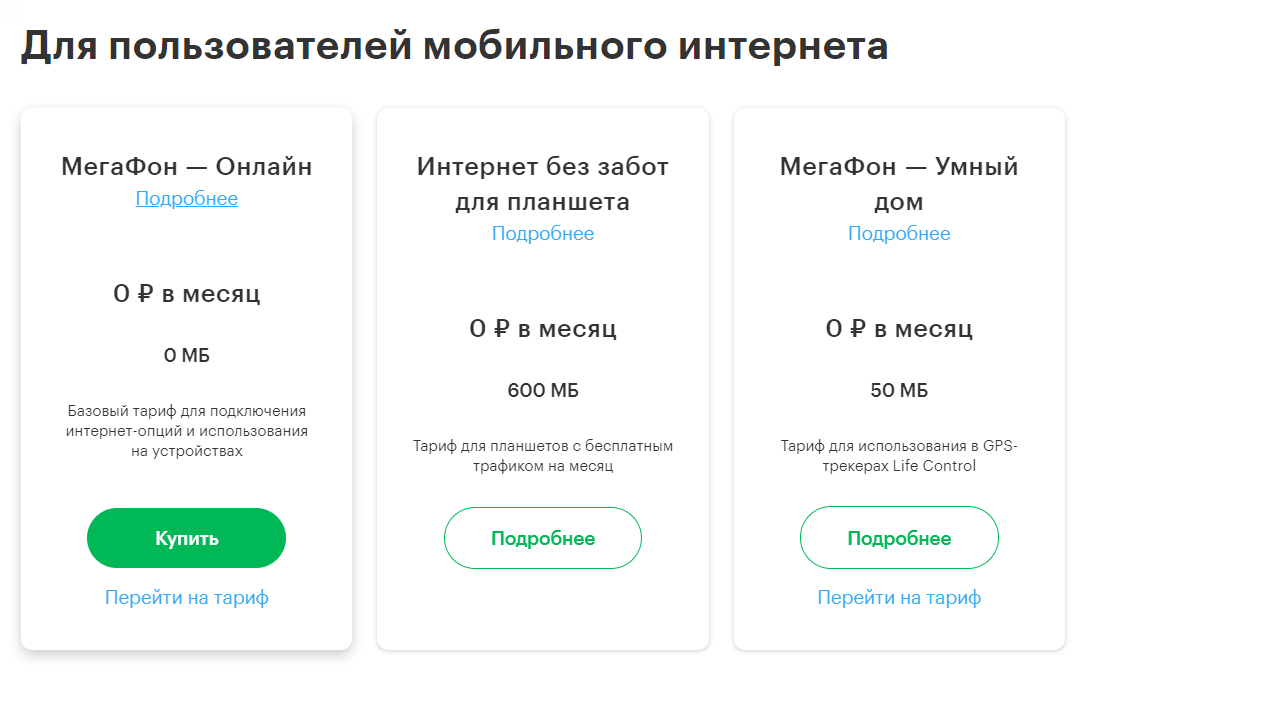The image size is (1267, 717).
Task: Click the page heading Для пользователей мобильного интернета
Action: (454, 46)
